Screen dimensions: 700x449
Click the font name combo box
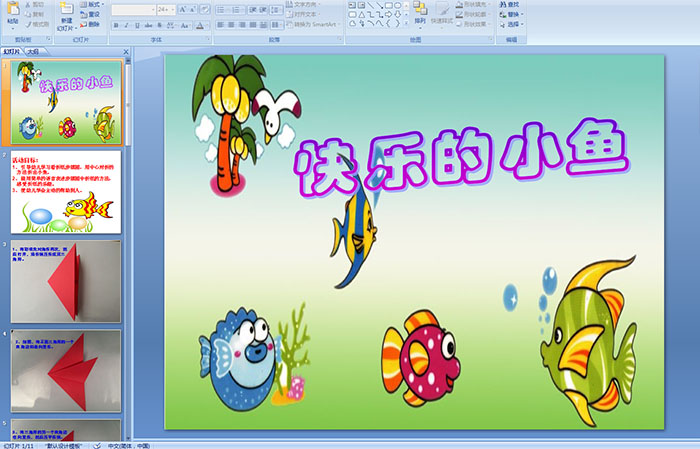point(133,9)
